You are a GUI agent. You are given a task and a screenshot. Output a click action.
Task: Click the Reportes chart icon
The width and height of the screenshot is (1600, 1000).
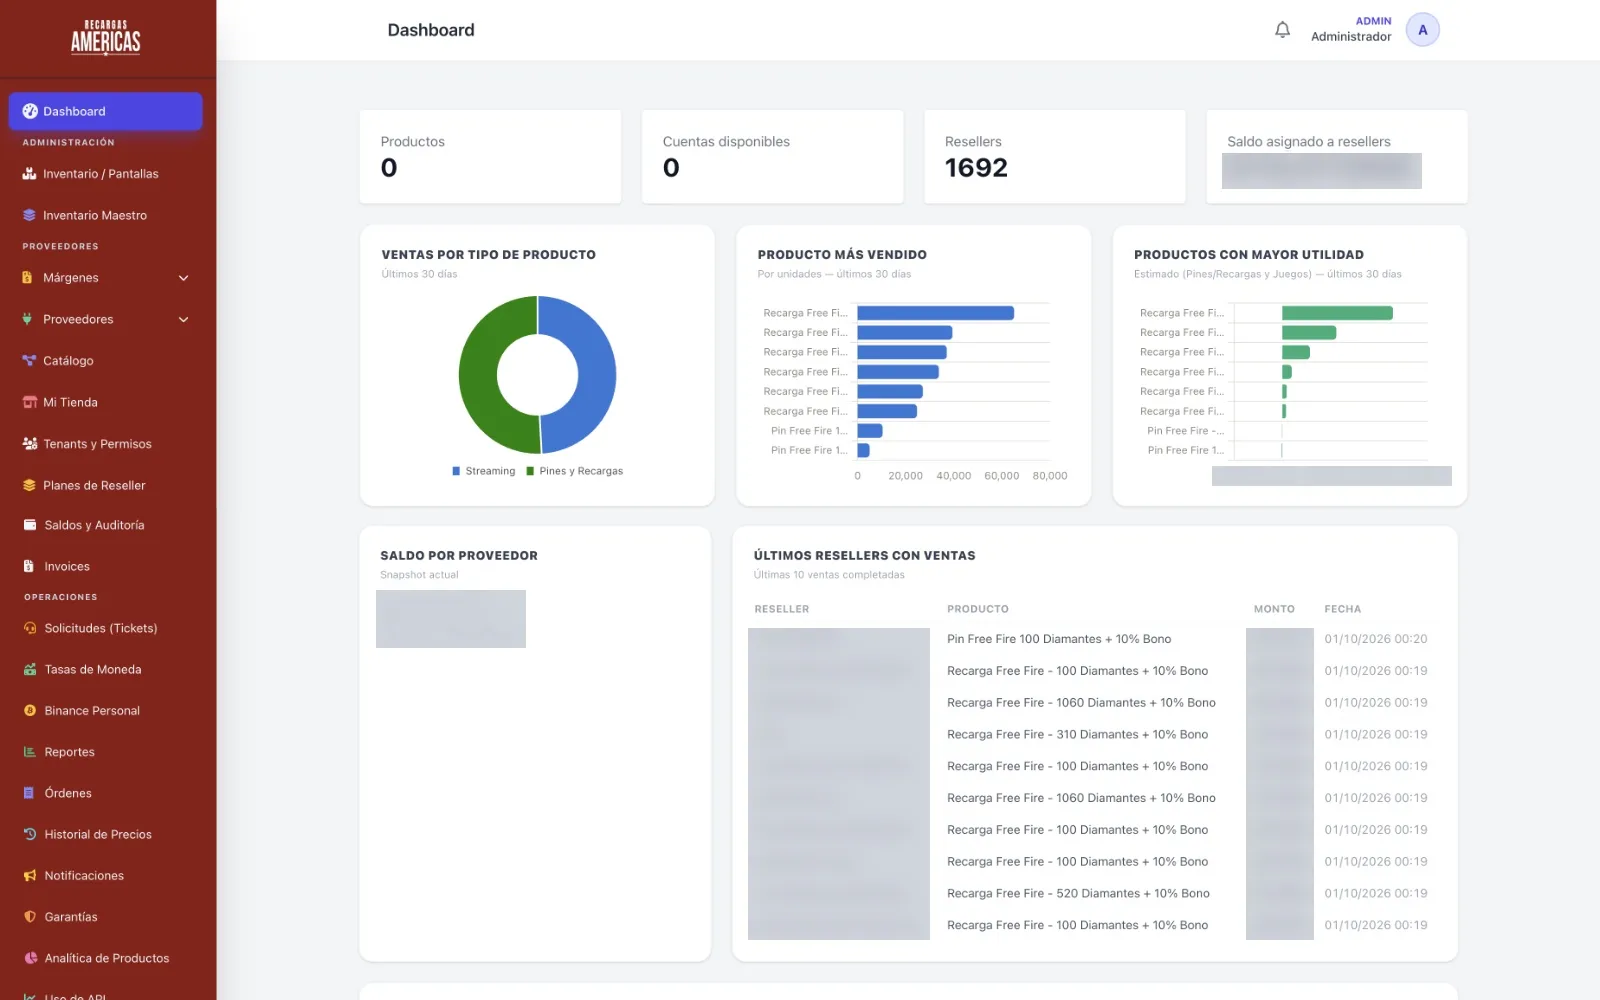click(30, 752)
